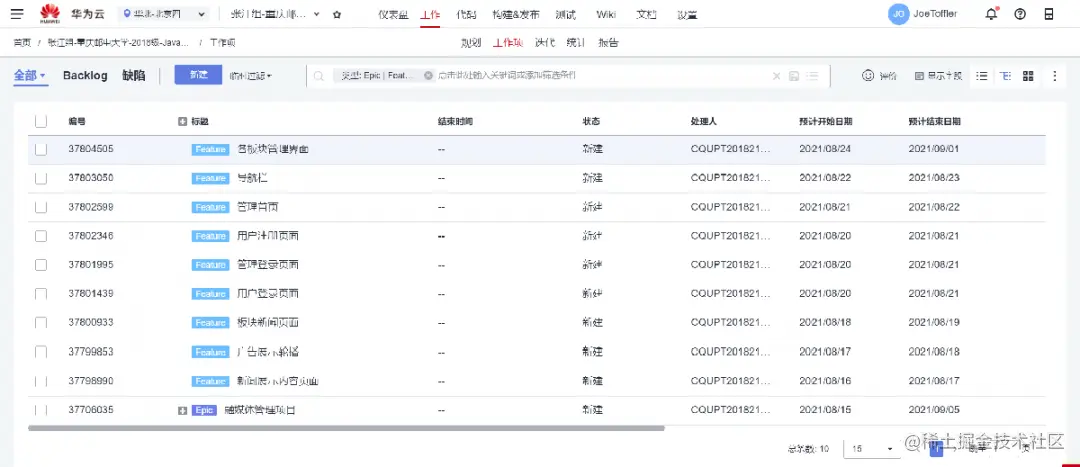Open the 代码 tab
The image size is (1080, 467).
[466, 14]
